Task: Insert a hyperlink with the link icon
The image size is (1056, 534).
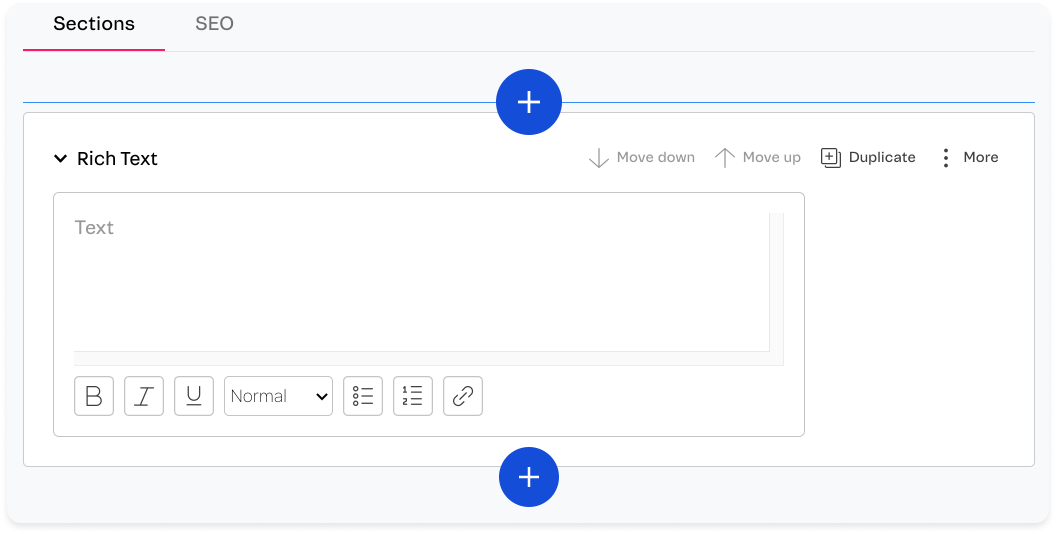Action: point(463,396)
